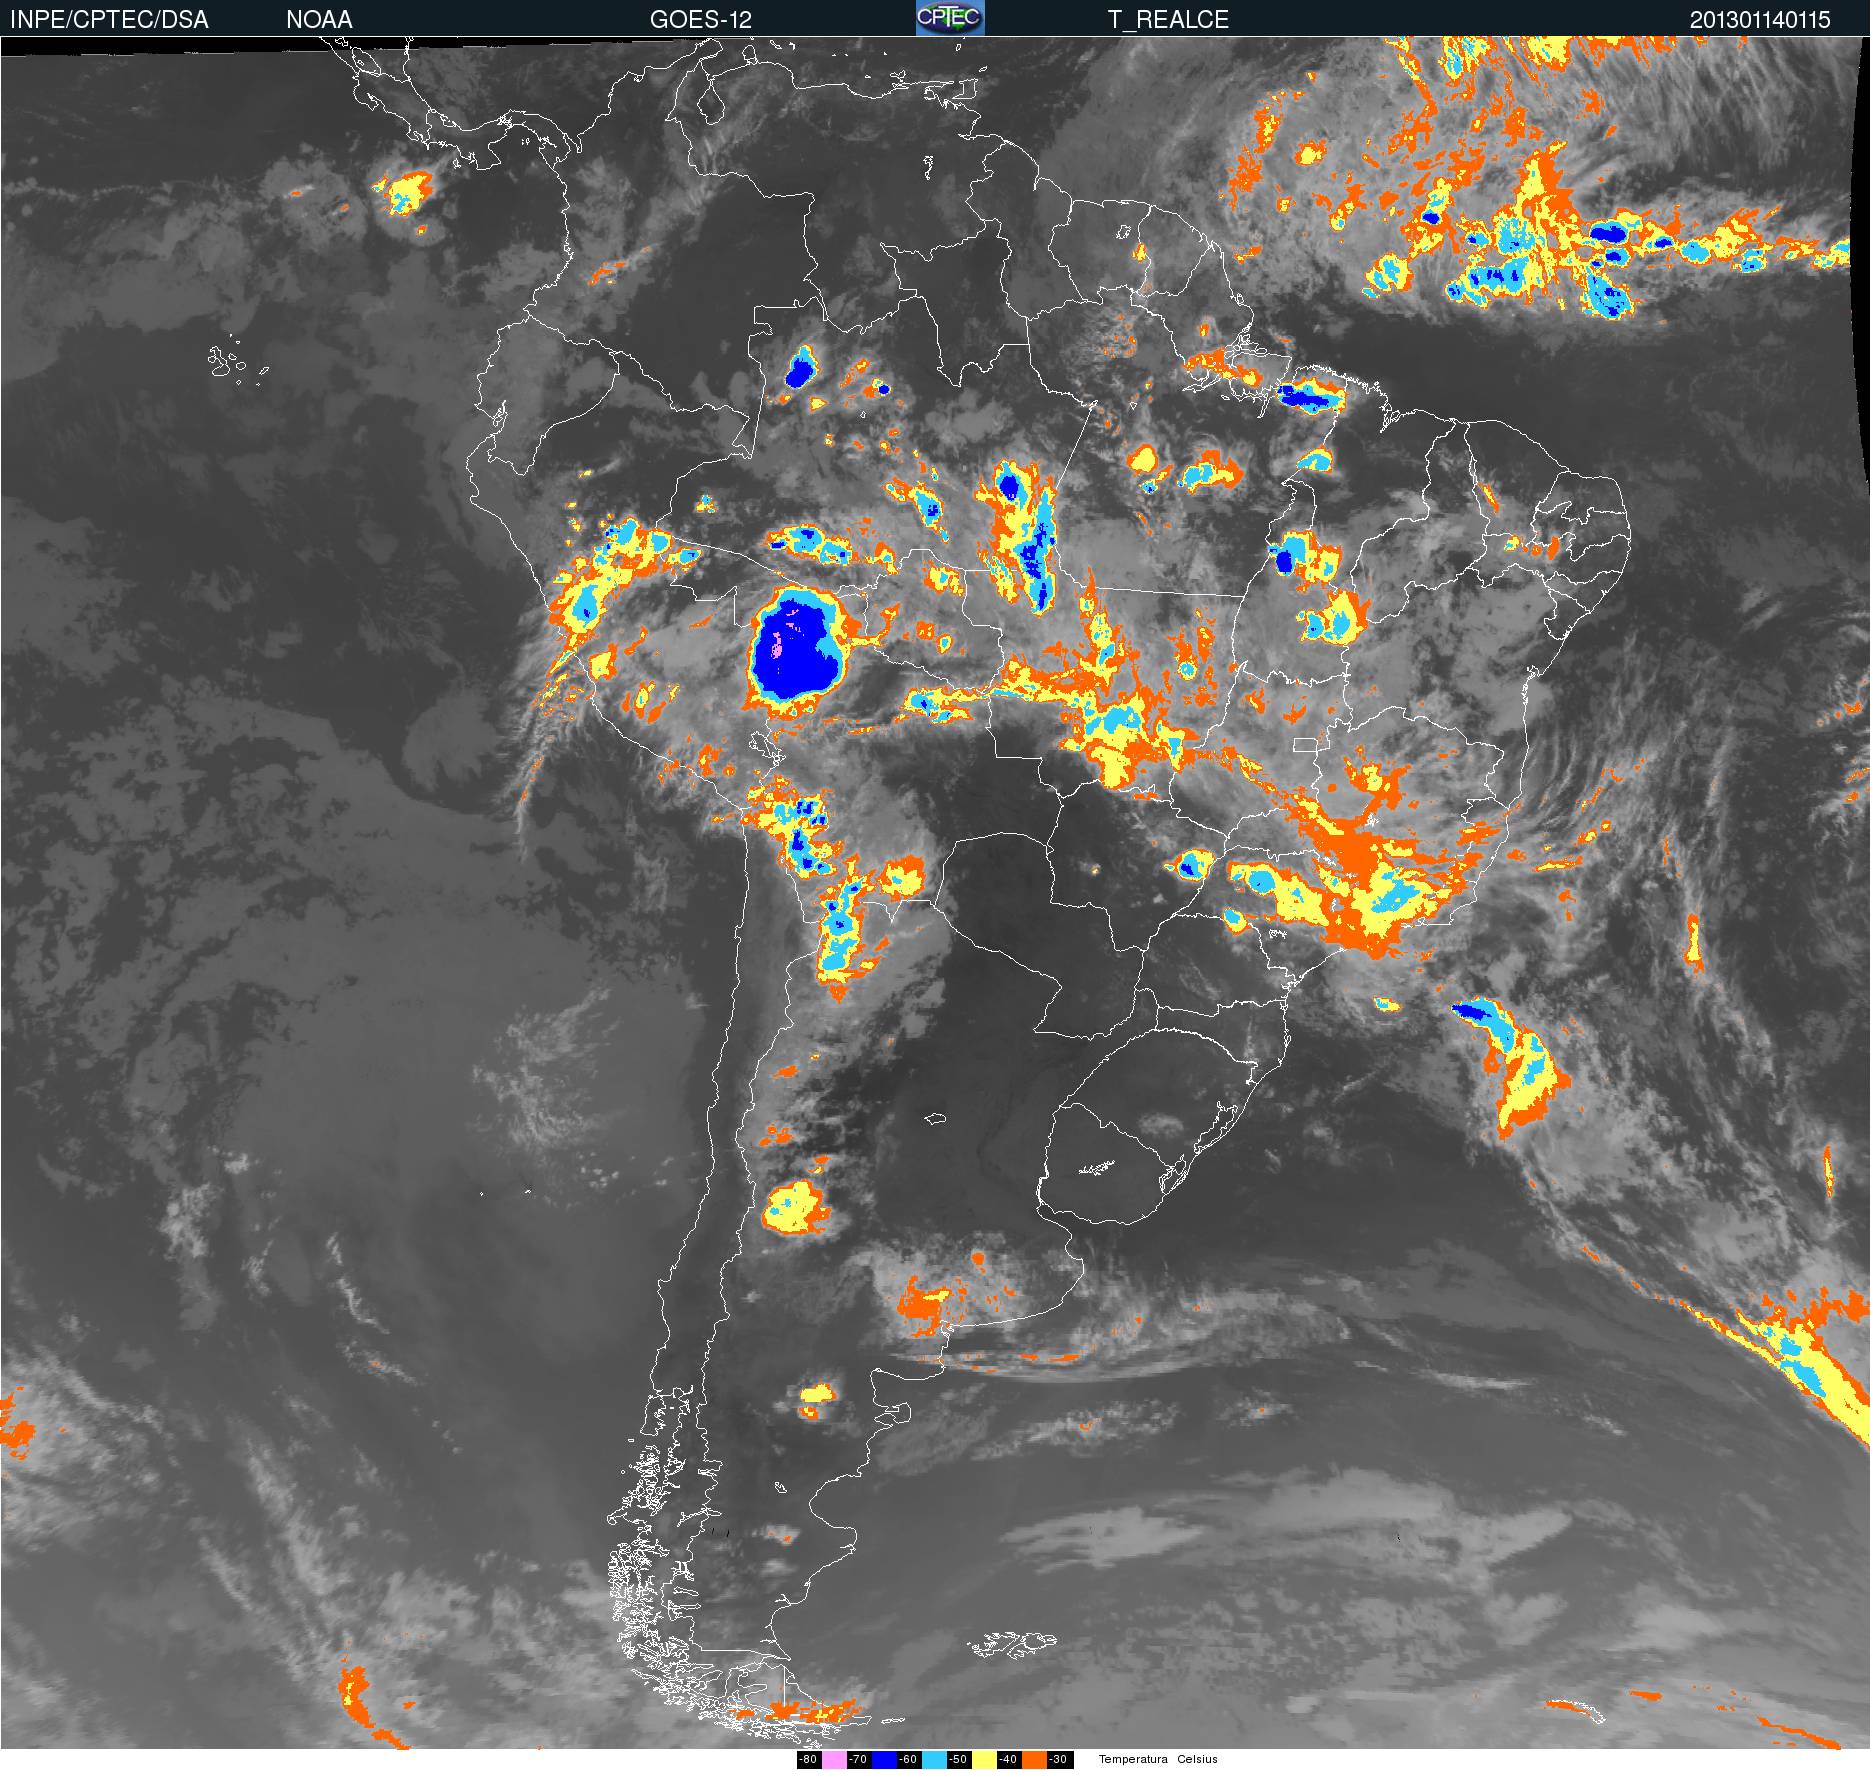Click the CPTEC logo in header
1870x1770 pixels.
coord(950,18)
